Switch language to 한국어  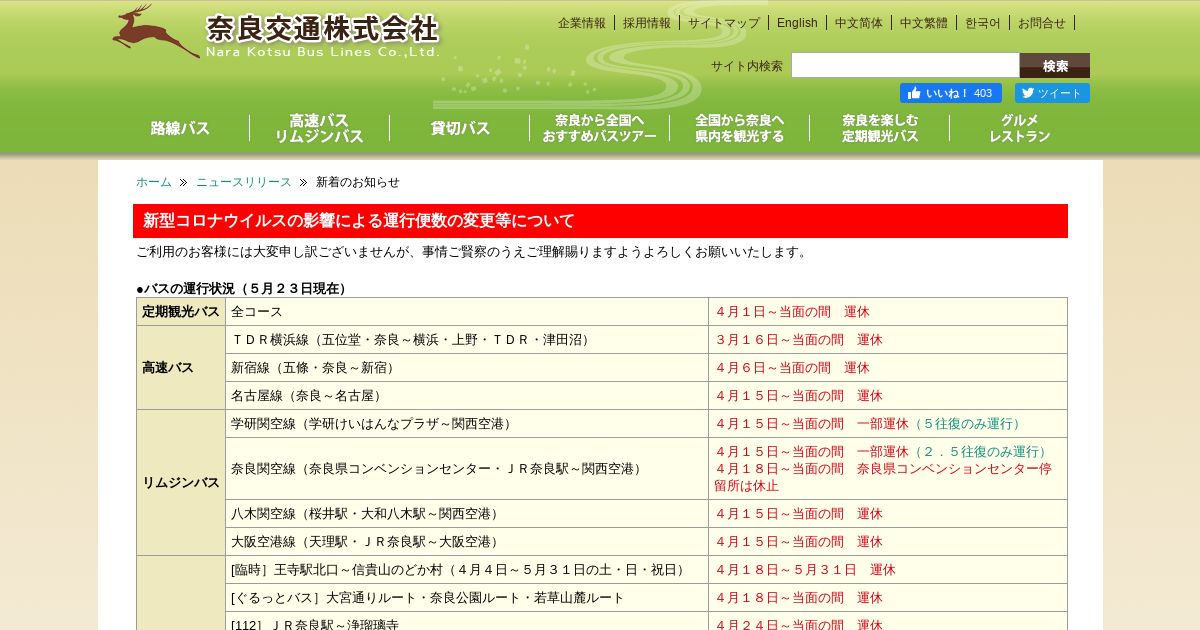(982, 23)
